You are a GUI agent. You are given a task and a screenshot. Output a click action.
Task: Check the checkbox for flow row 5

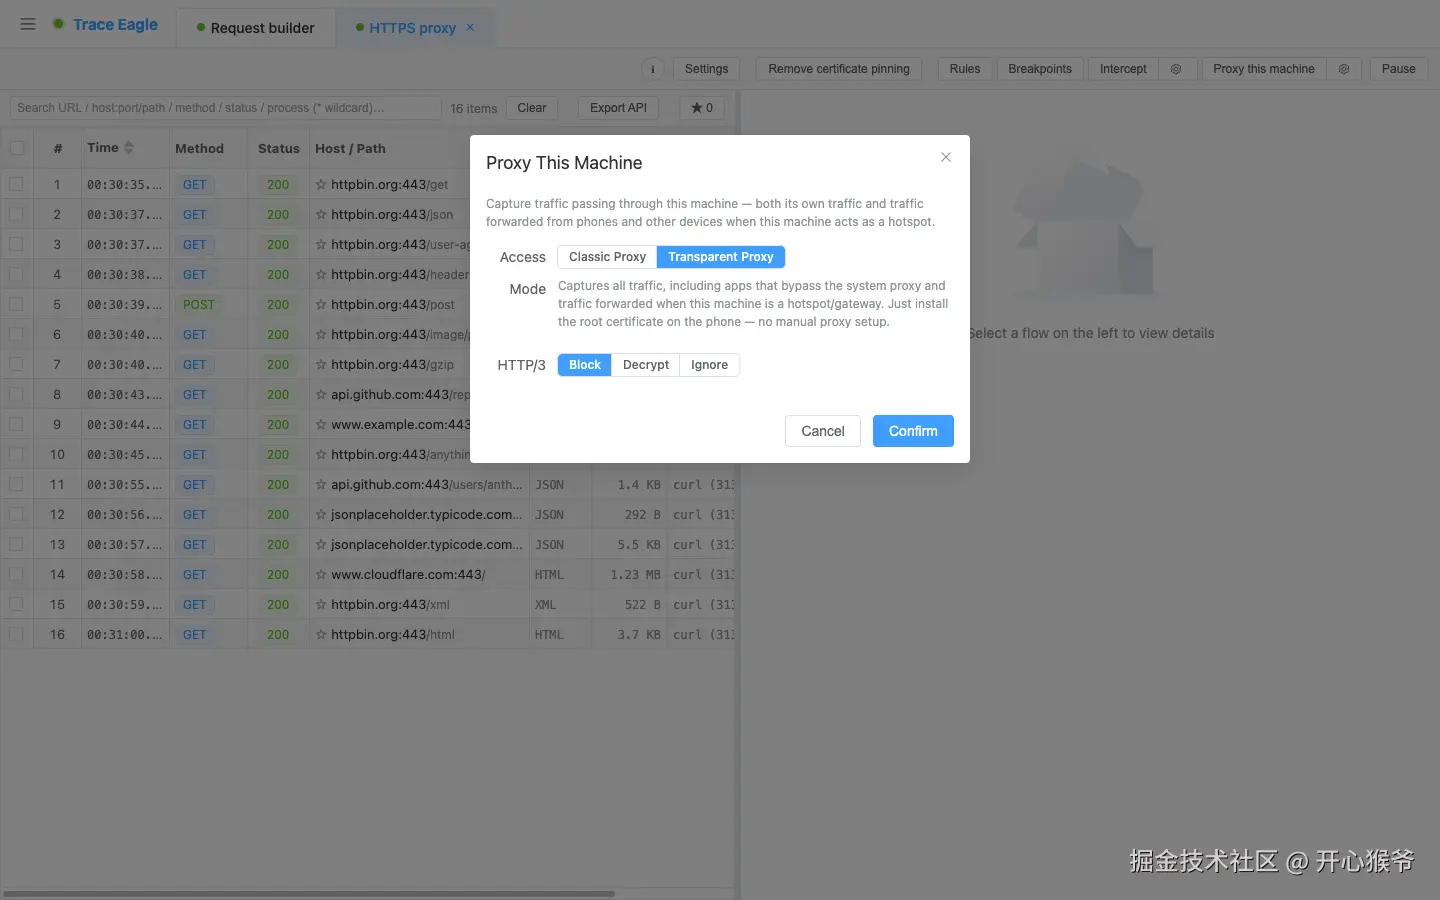tap(17, 304)
